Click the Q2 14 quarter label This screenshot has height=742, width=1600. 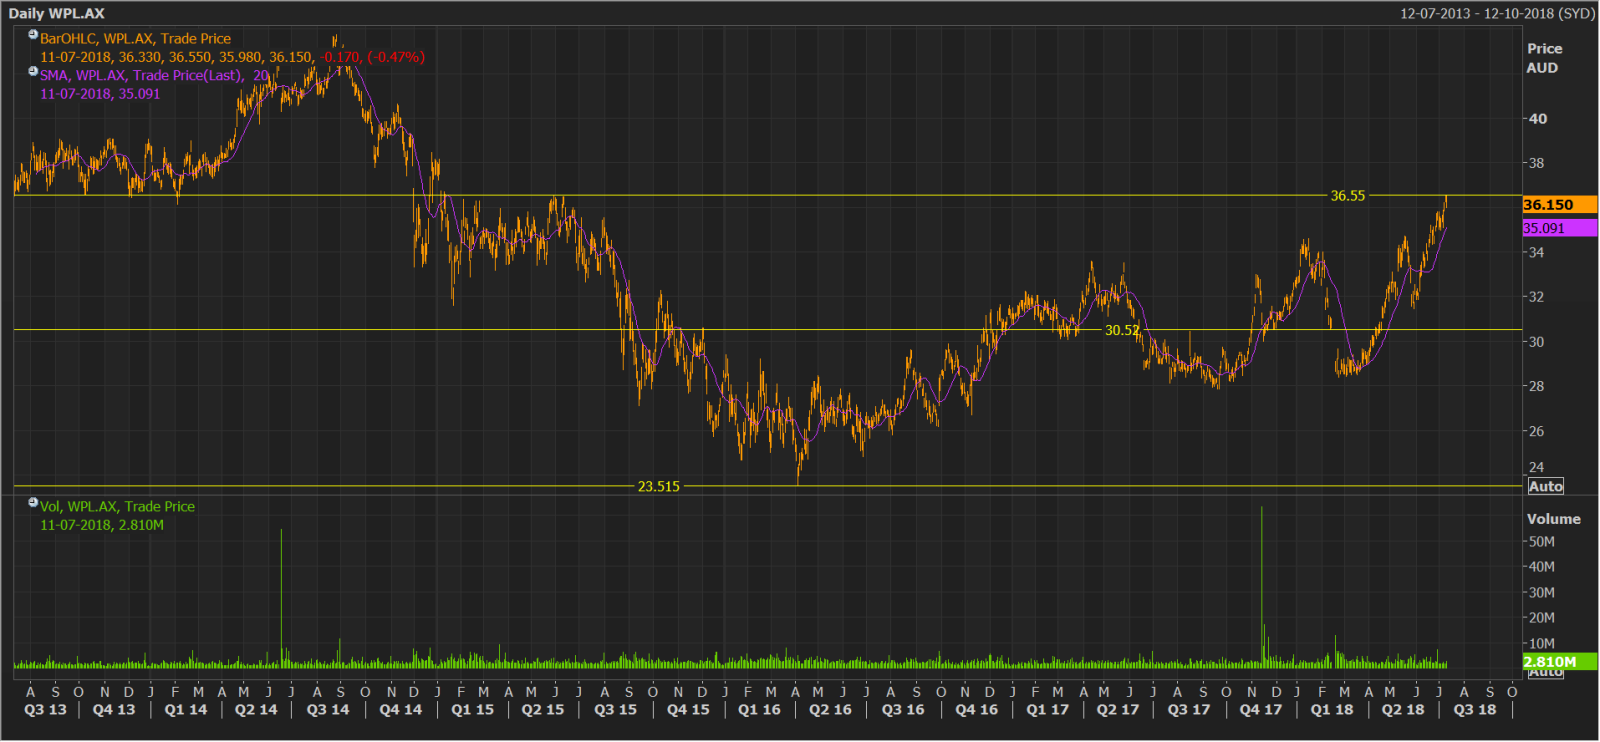(x=256, y=710)
